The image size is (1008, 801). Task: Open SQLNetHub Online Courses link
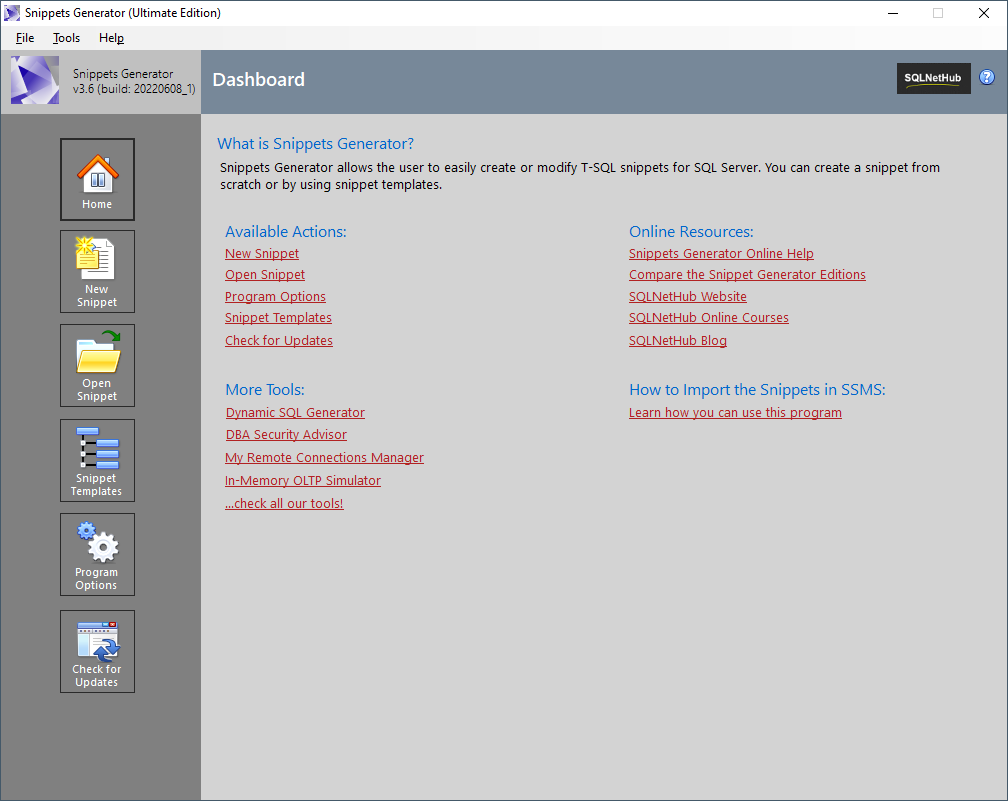[708, 318]
